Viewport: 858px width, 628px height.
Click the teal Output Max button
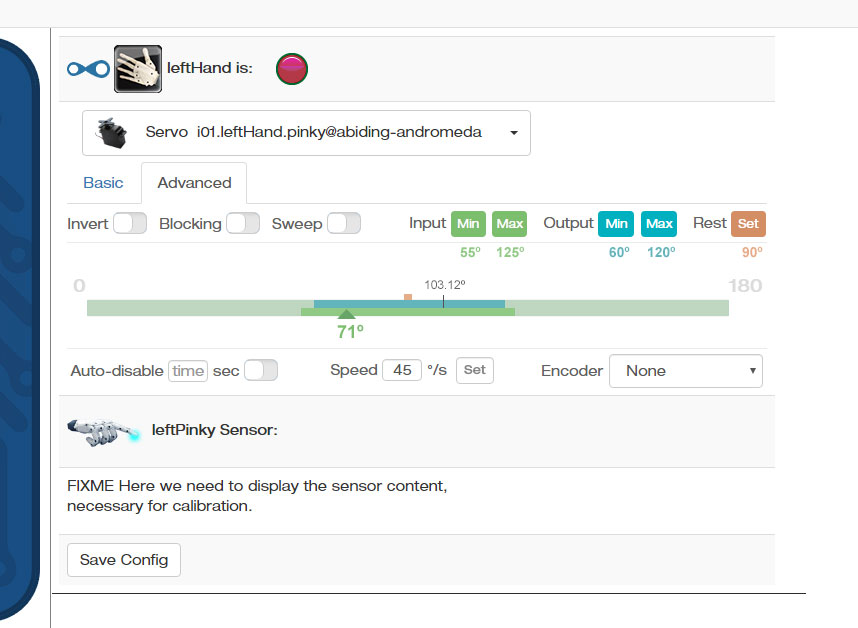pyautogui.click(x=658, y=223)
